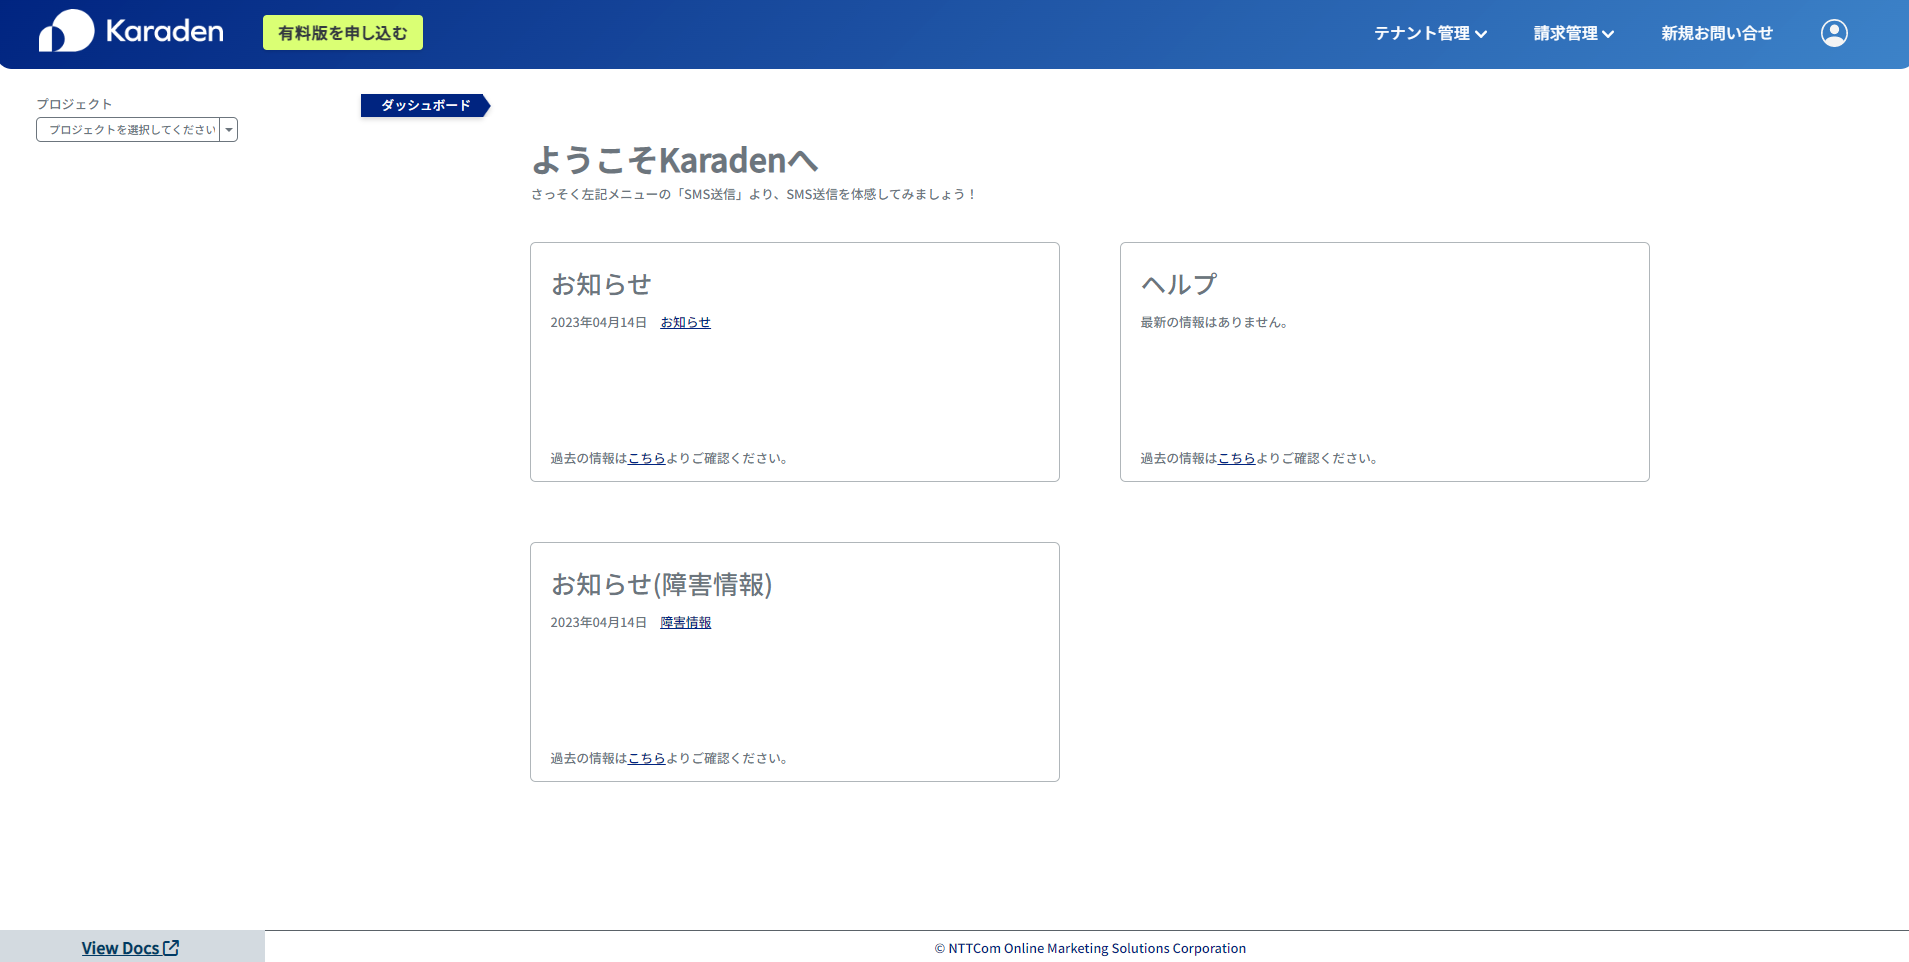Click date 2023年04月14日 in お知らせ card
The width and height of the screenshot is (1909, 962).
pyautogui.click(x=598, y=322)
